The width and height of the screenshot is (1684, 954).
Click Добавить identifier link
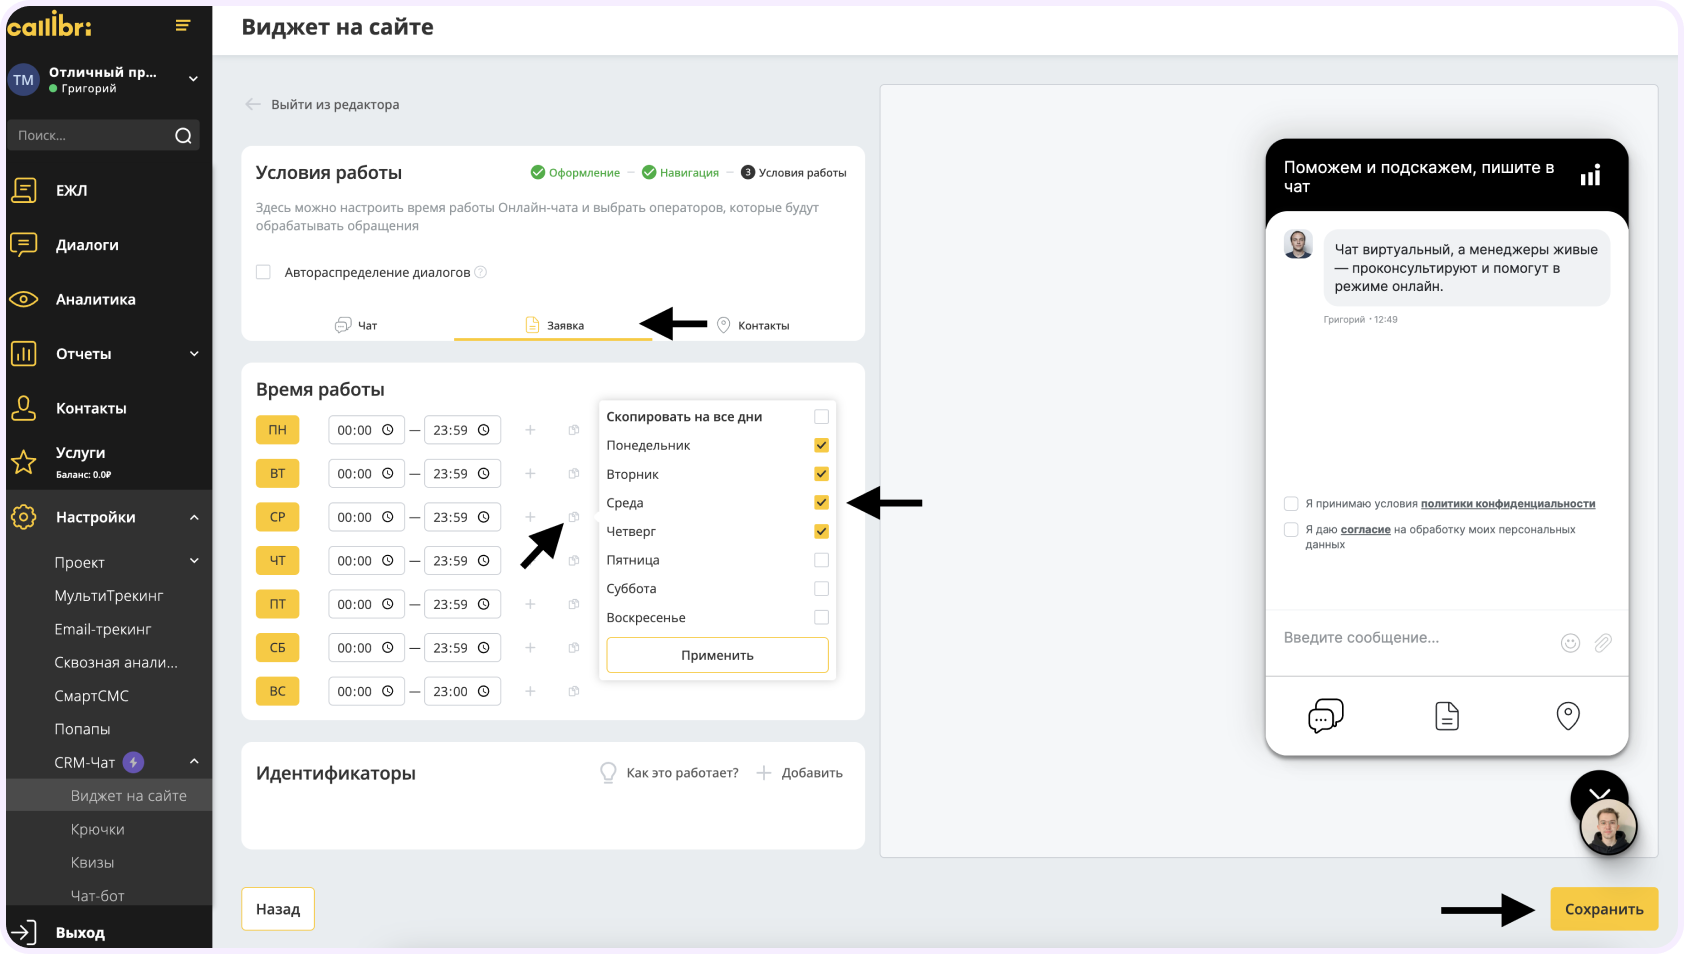tap(800, 773)
